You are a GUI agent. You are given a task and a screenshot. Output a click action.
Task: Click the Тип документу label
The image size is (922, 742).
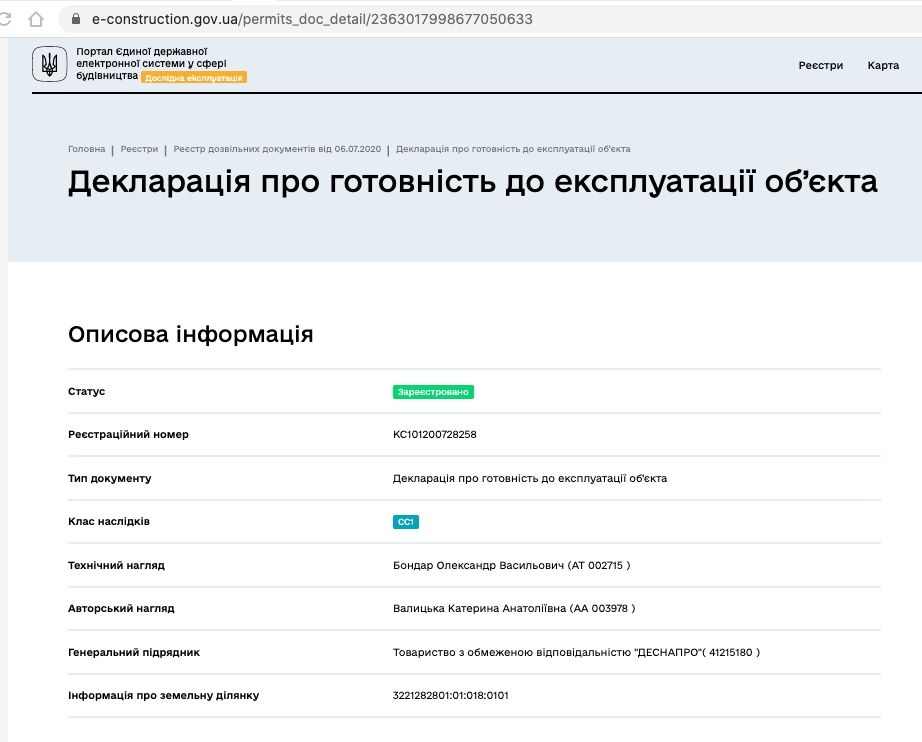pos(109,478)
